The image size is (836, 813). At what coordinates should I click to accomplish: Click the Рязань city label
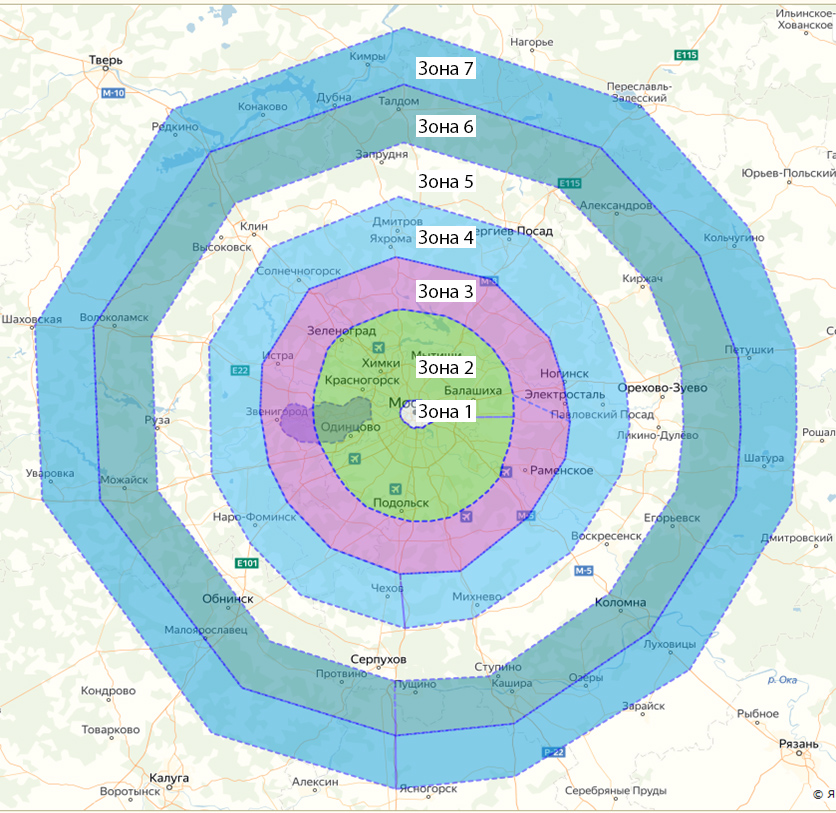point(799,744)
